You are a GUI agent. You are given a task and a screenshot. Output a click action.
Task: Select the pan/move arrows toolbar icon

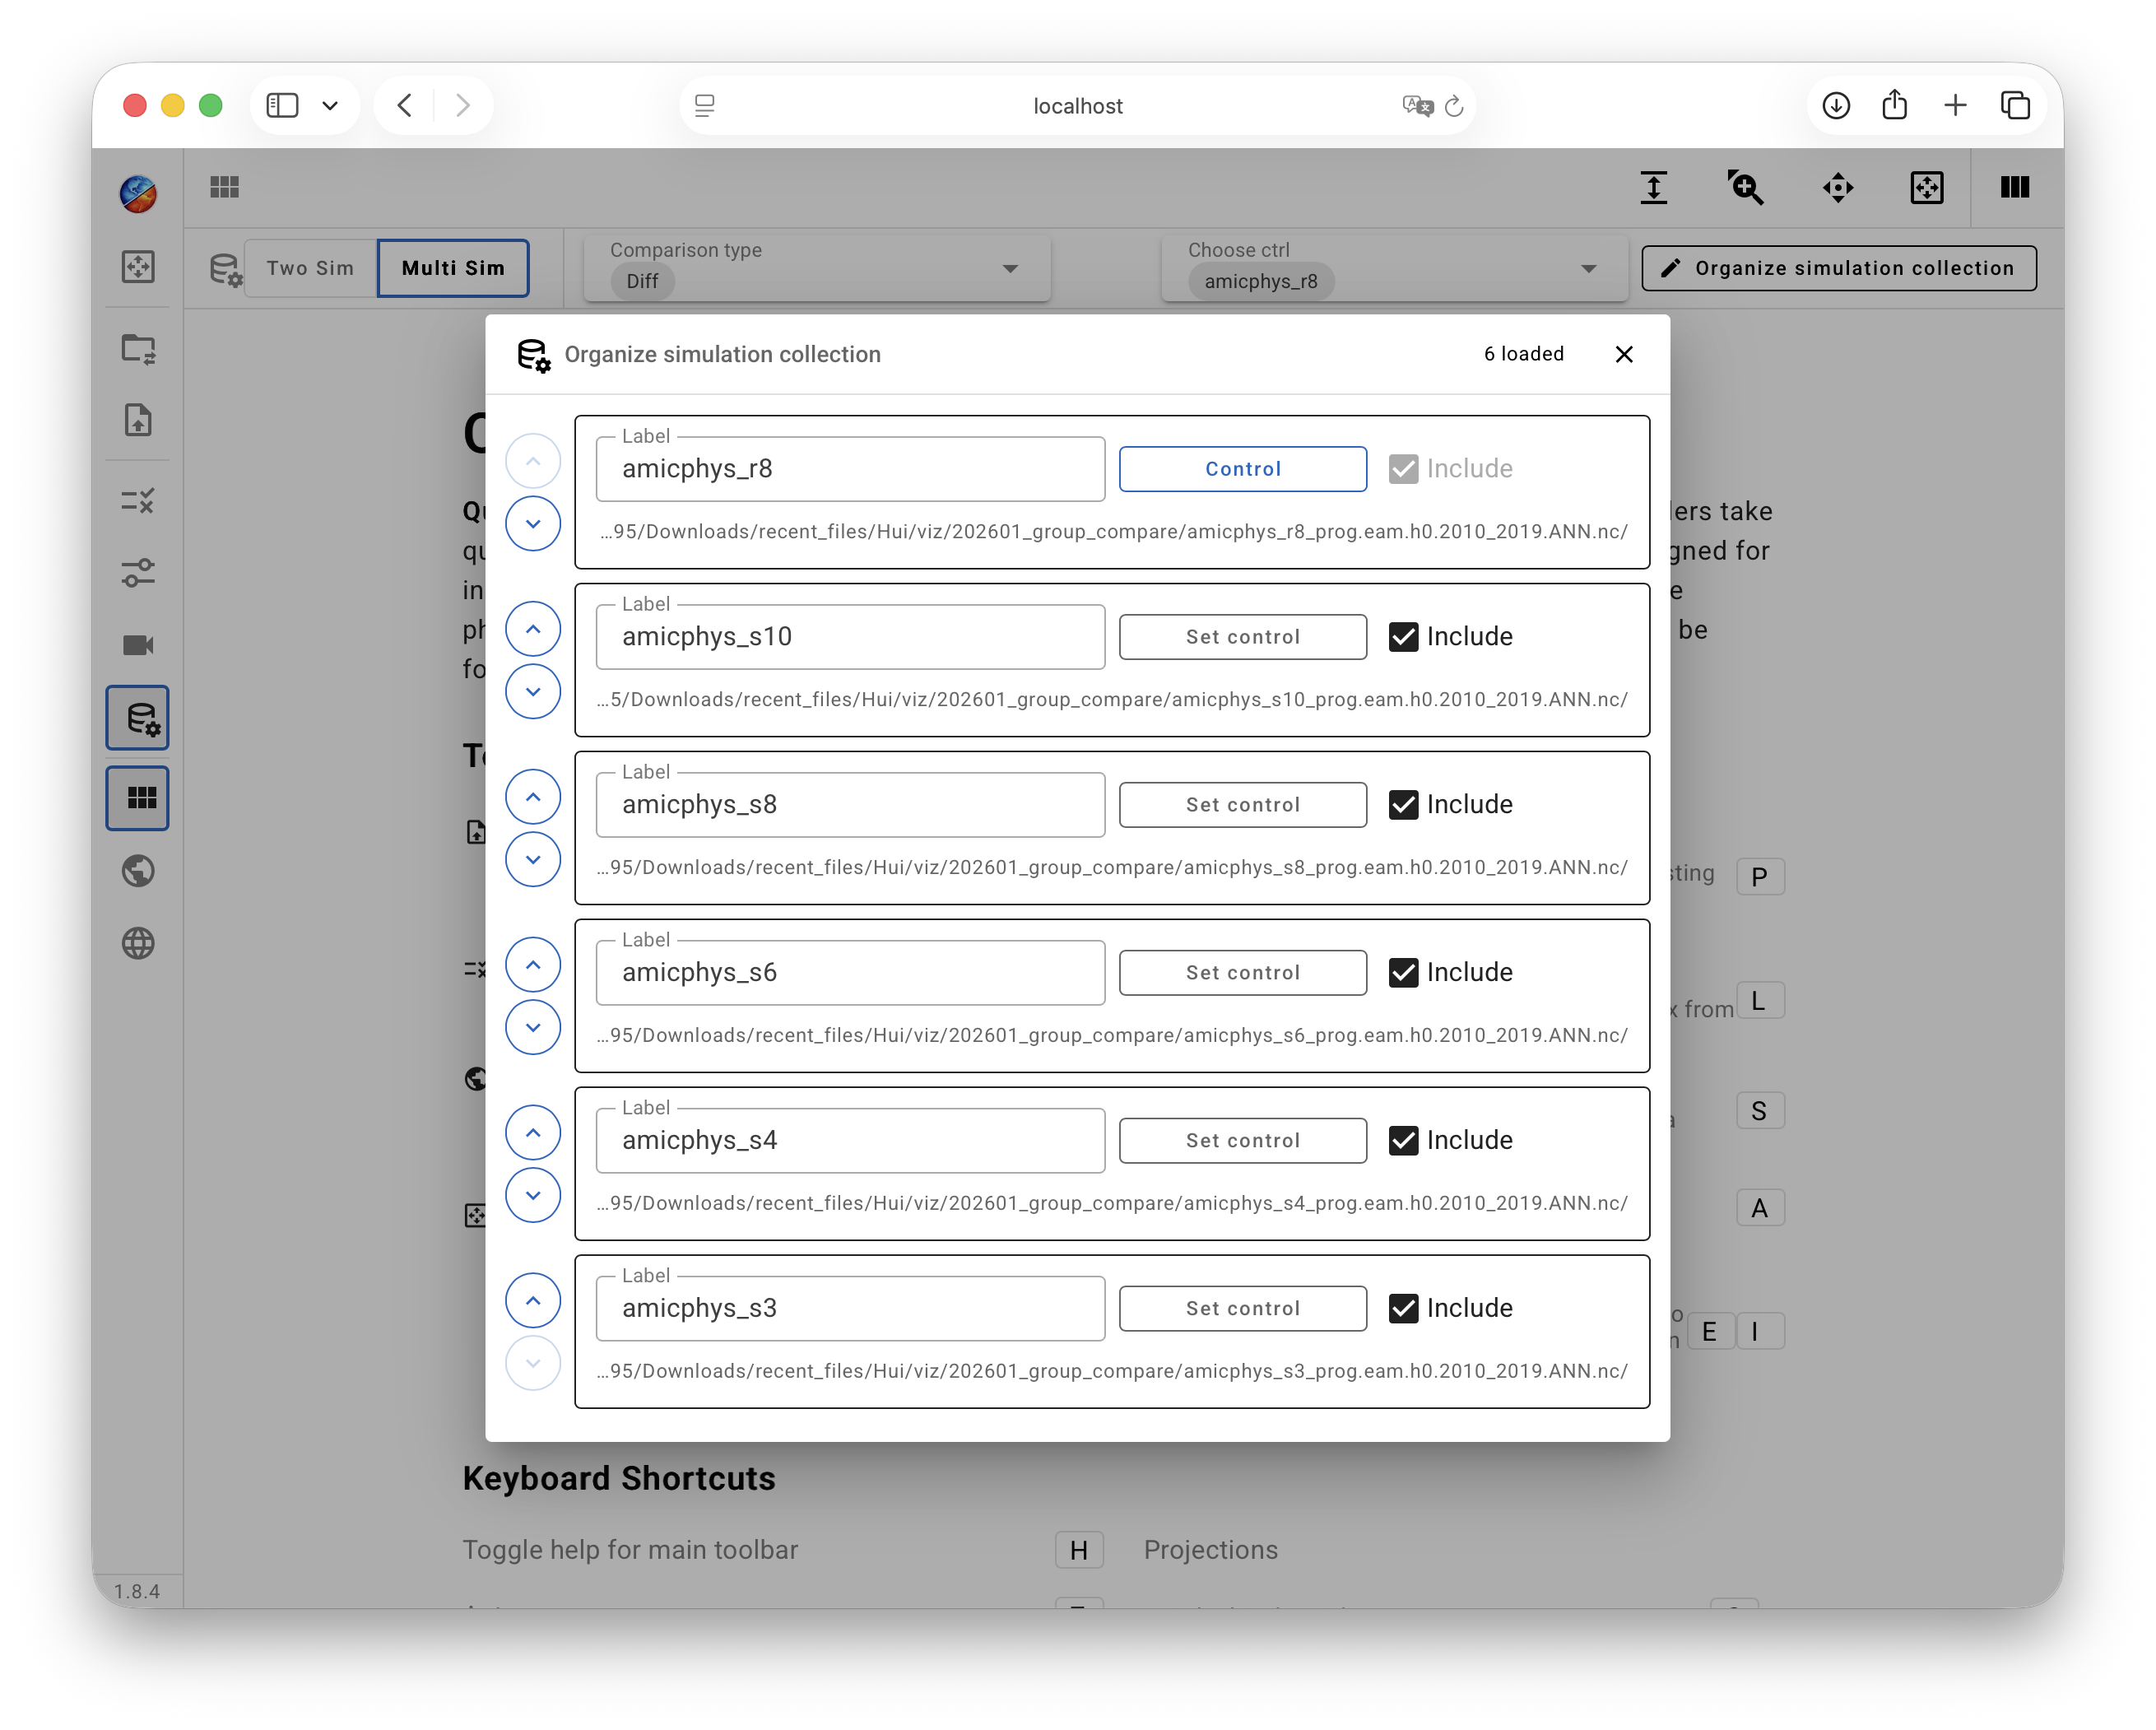pos(1837,187)
